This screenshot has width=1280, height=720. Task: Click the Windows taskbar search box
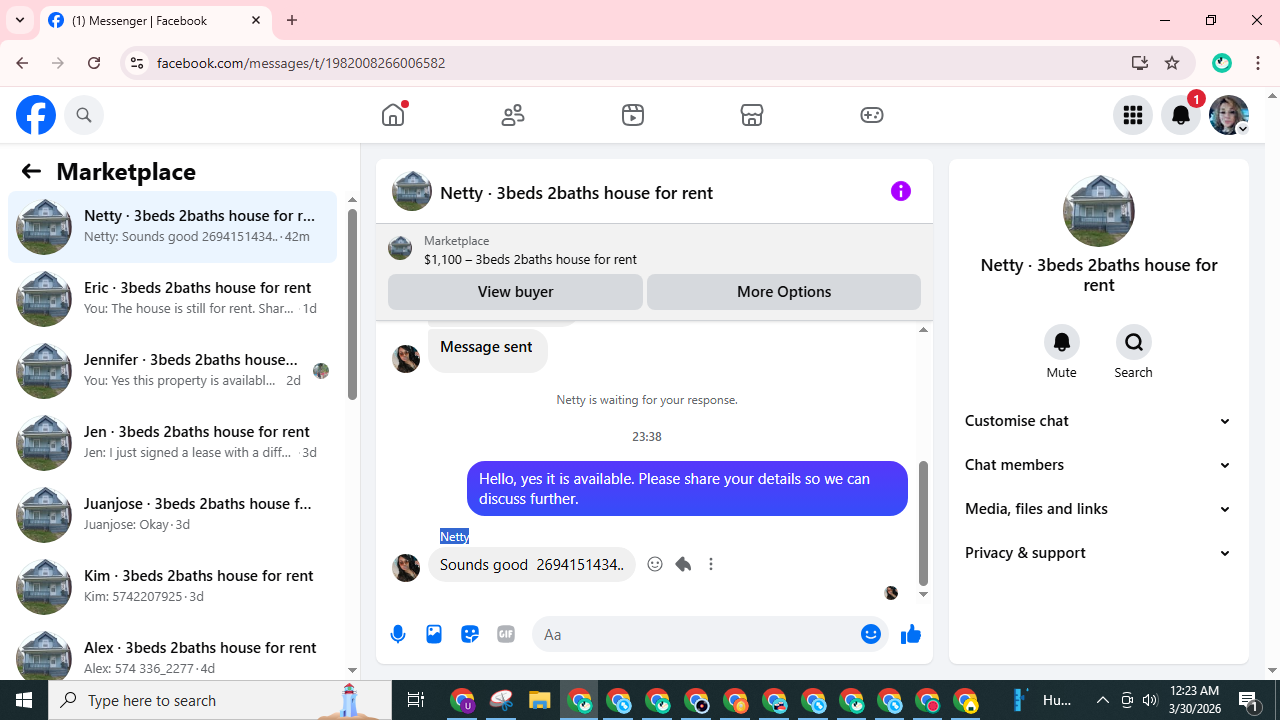coord(220,700)
